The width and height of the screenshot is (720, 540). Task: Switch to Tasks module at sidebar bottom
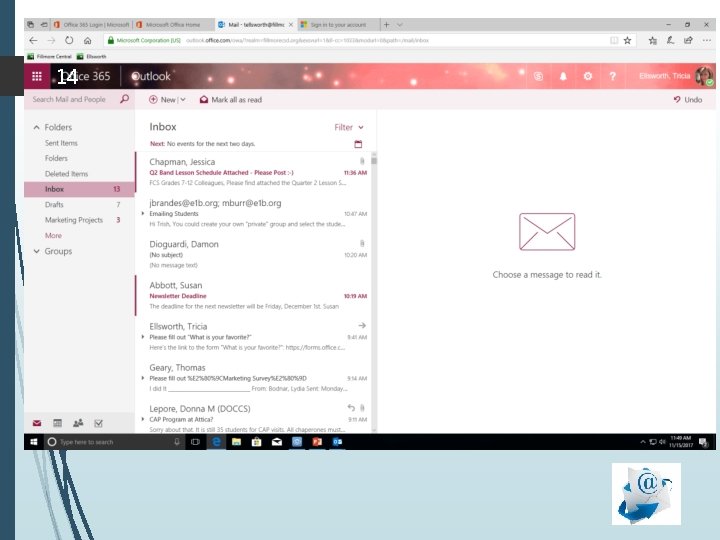coord(98,423)
